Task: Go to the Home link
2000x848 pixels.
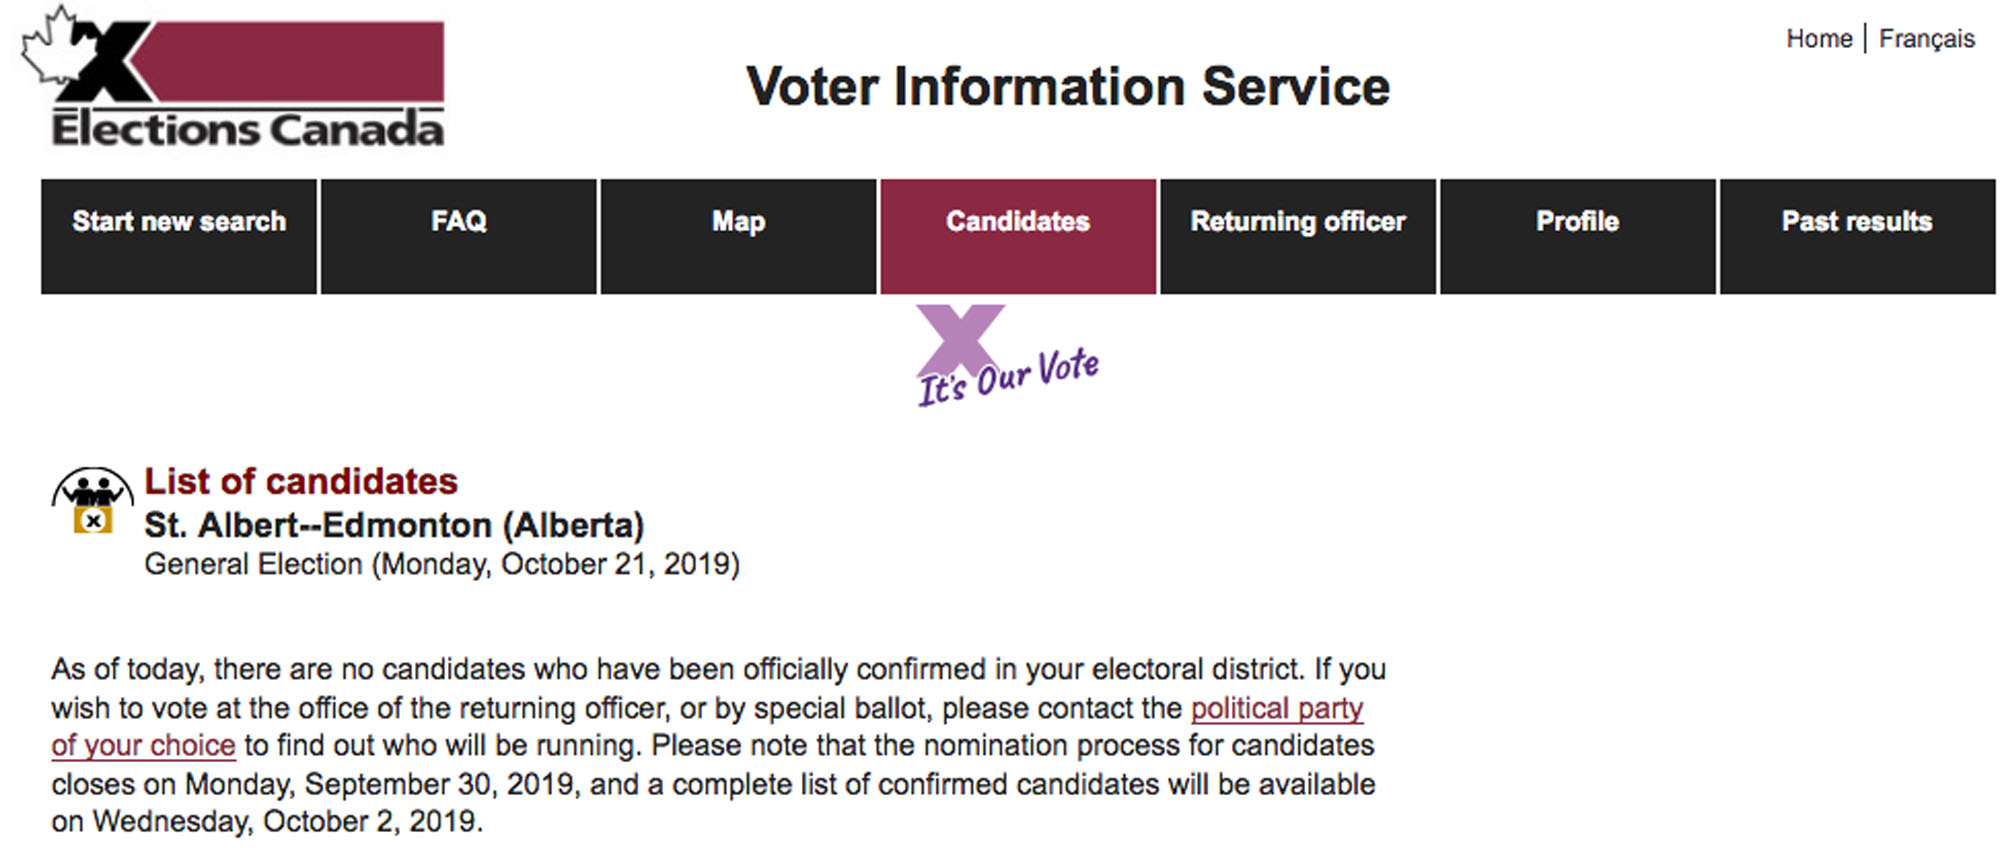Action: pyautogui.click(x=1819, y=39)
